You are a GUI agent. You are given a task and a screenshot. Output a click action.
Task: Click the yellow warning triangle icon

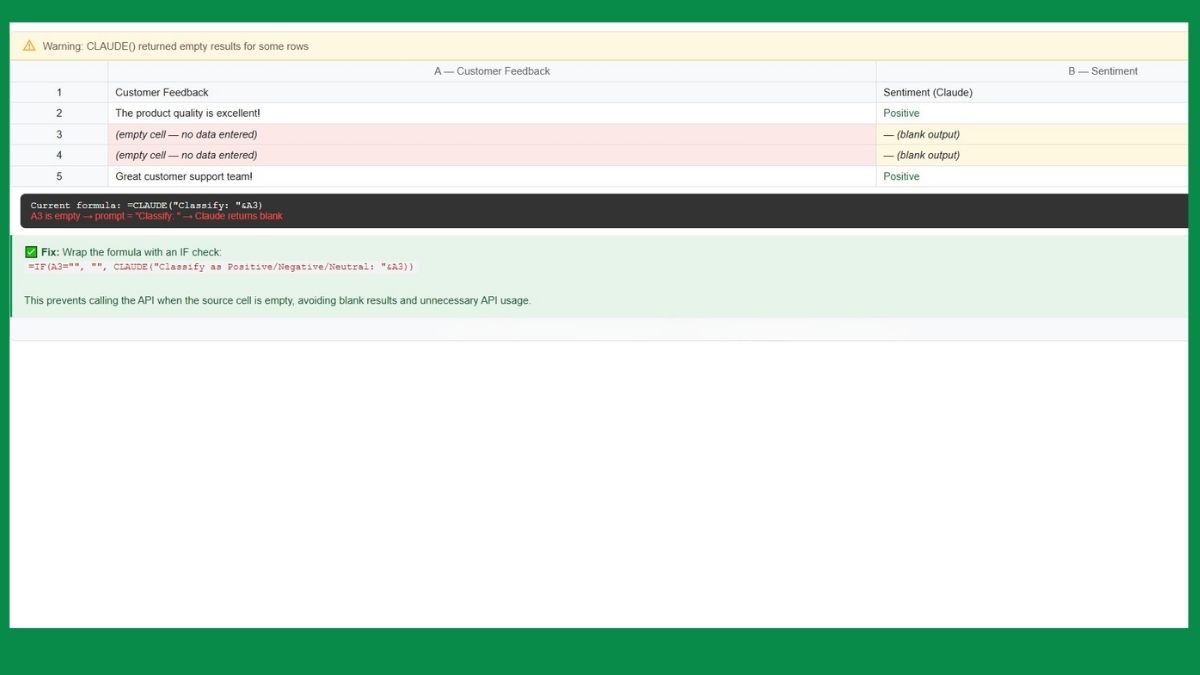tap(29, 46)
